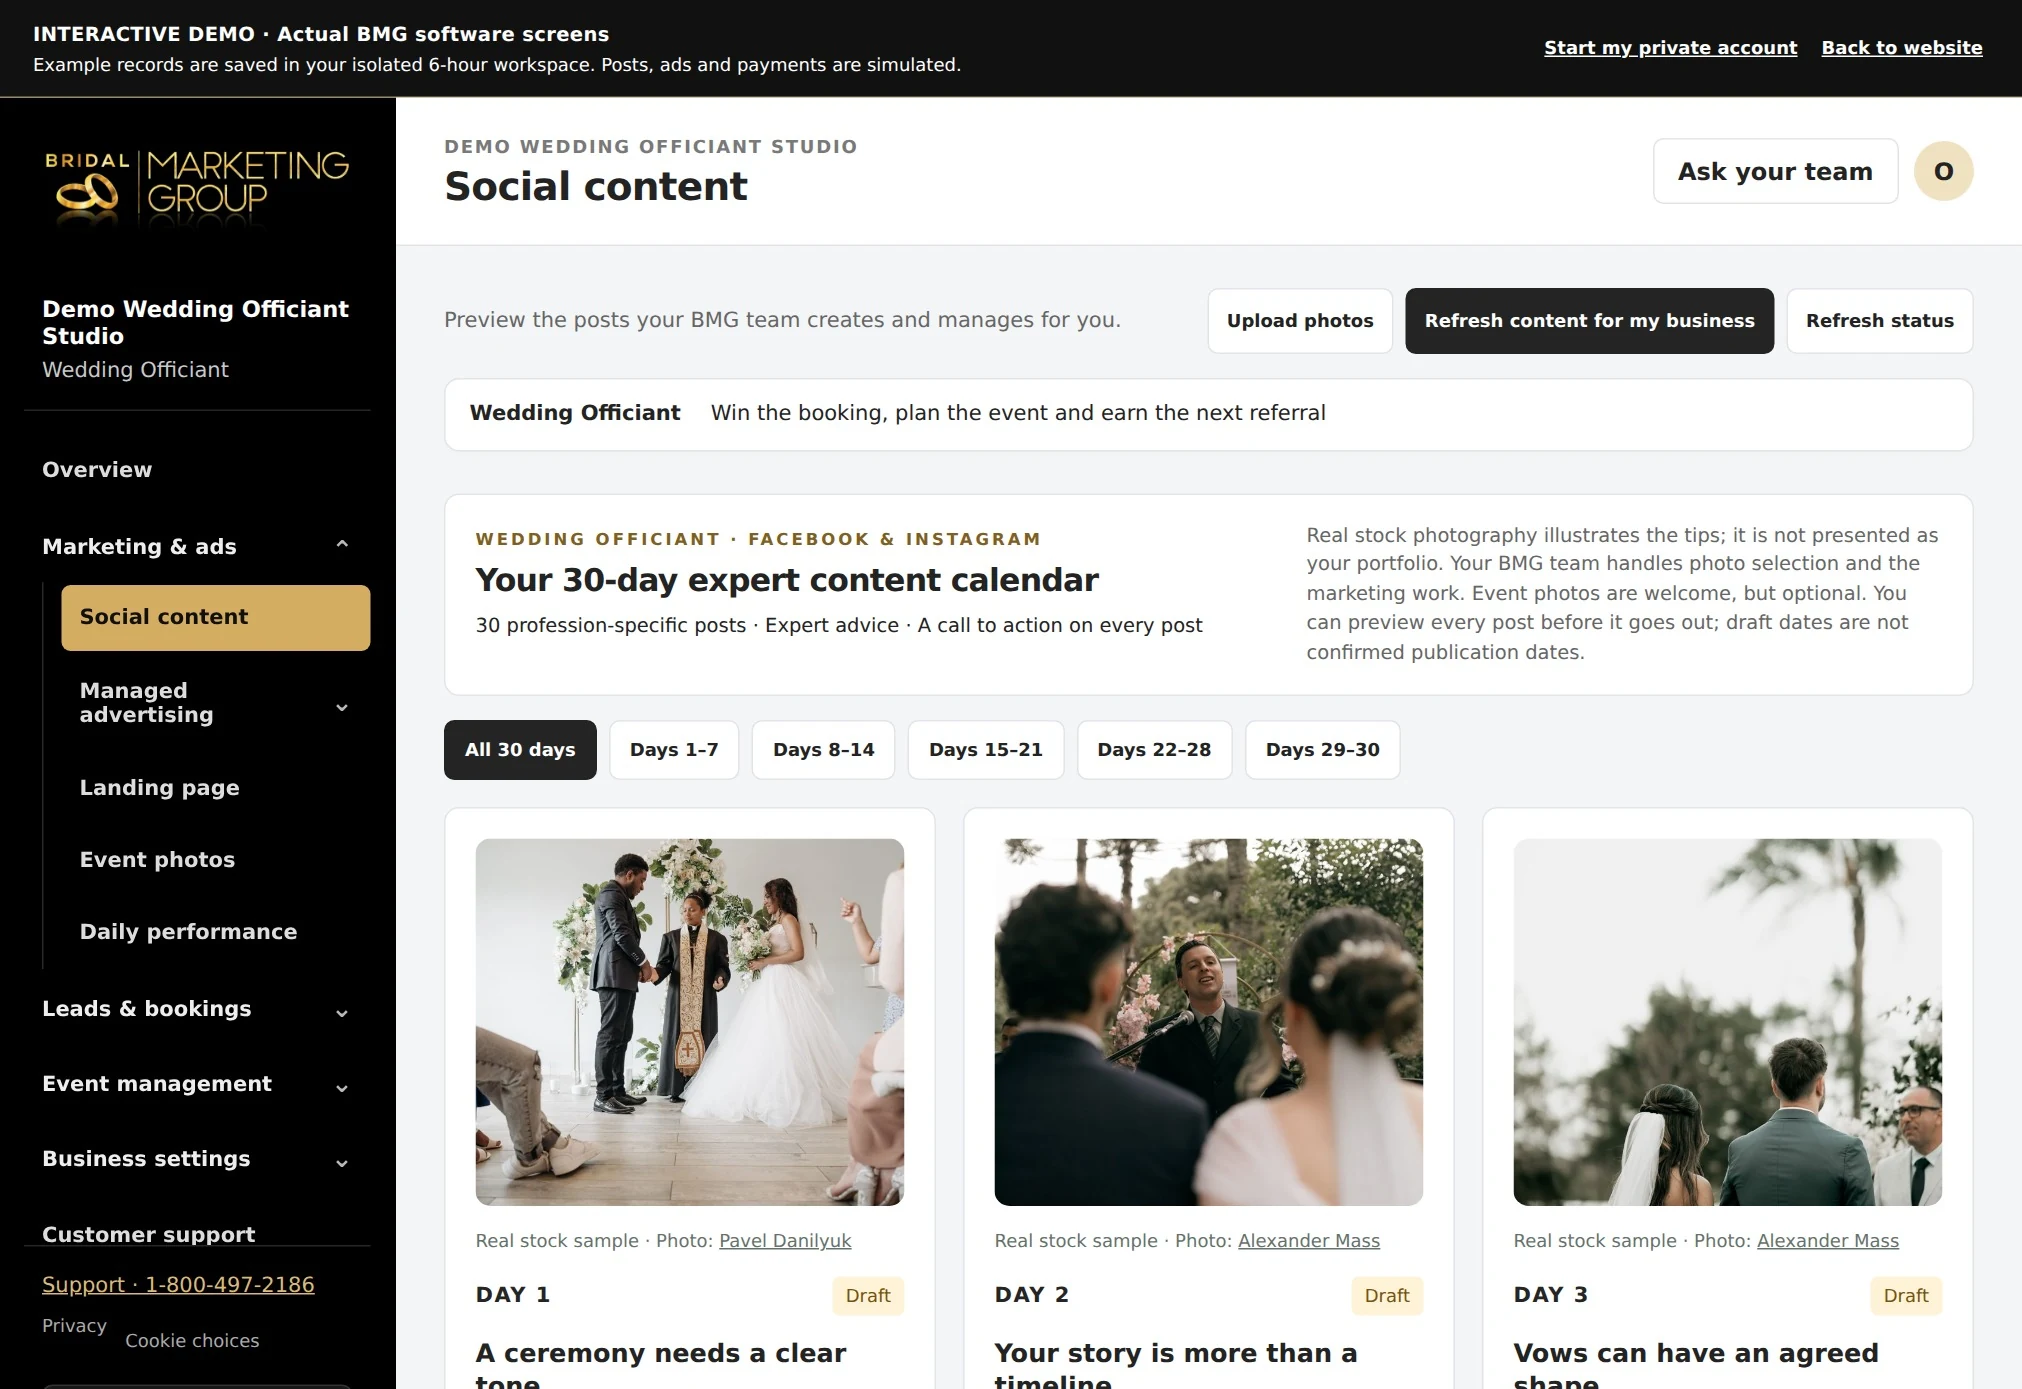Viewport: 2022px width, 1389px height.
Task: Open Alexander Mass link under Day 2
Action: [1308, 1241]
